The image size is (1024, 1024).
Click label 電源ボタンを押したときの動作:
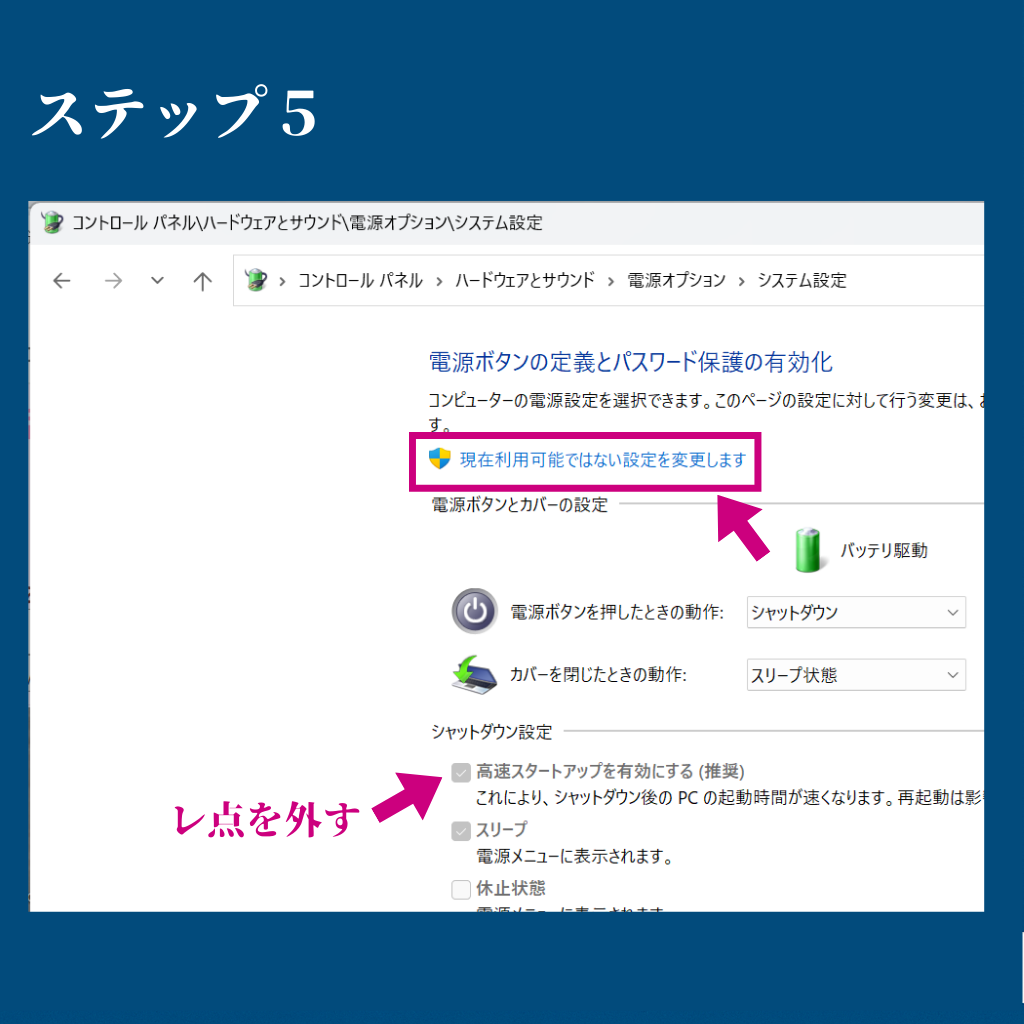pos(617,613)
